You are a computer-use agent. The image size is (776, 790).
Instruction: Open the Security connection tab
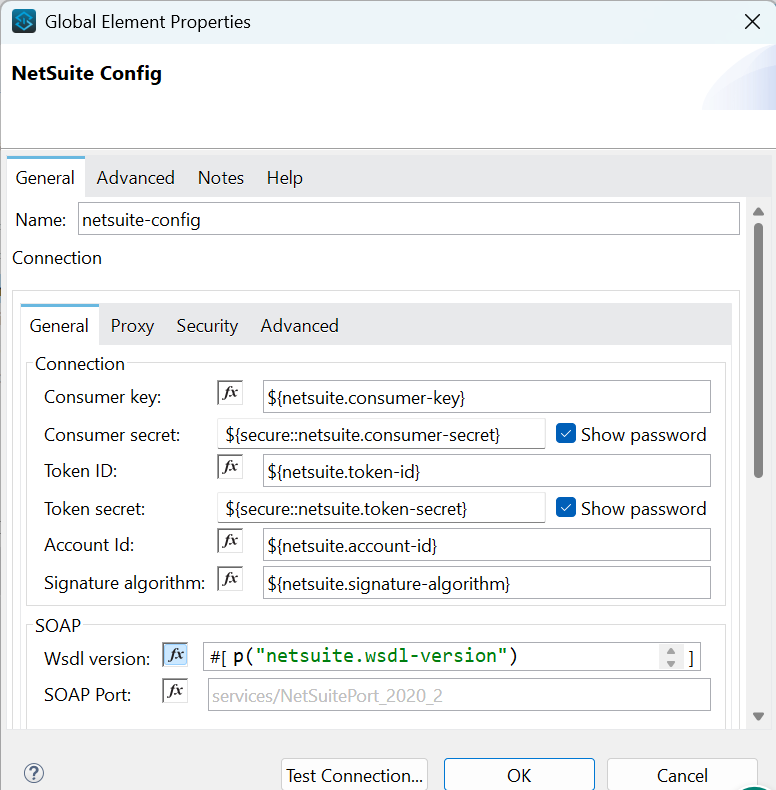coord(207,326)
